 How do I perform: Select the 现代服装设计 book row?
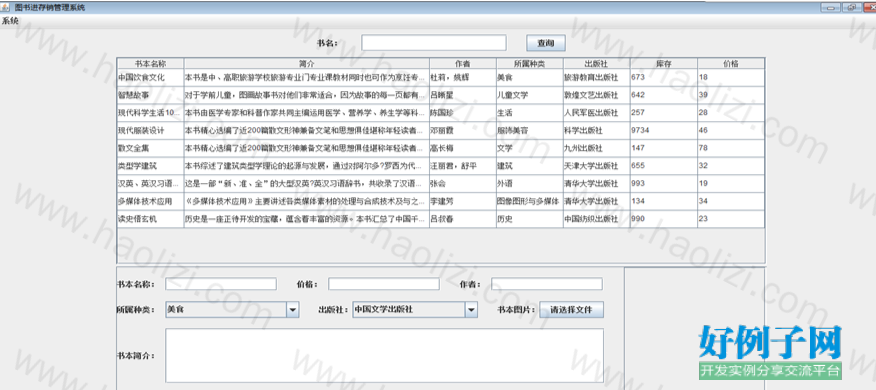tap(441, 131)
